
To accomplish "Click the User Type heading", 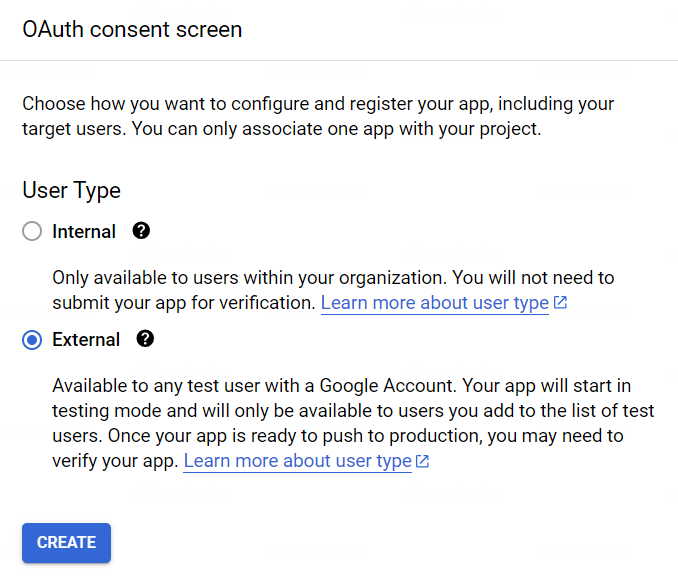I will coord(71,190).
